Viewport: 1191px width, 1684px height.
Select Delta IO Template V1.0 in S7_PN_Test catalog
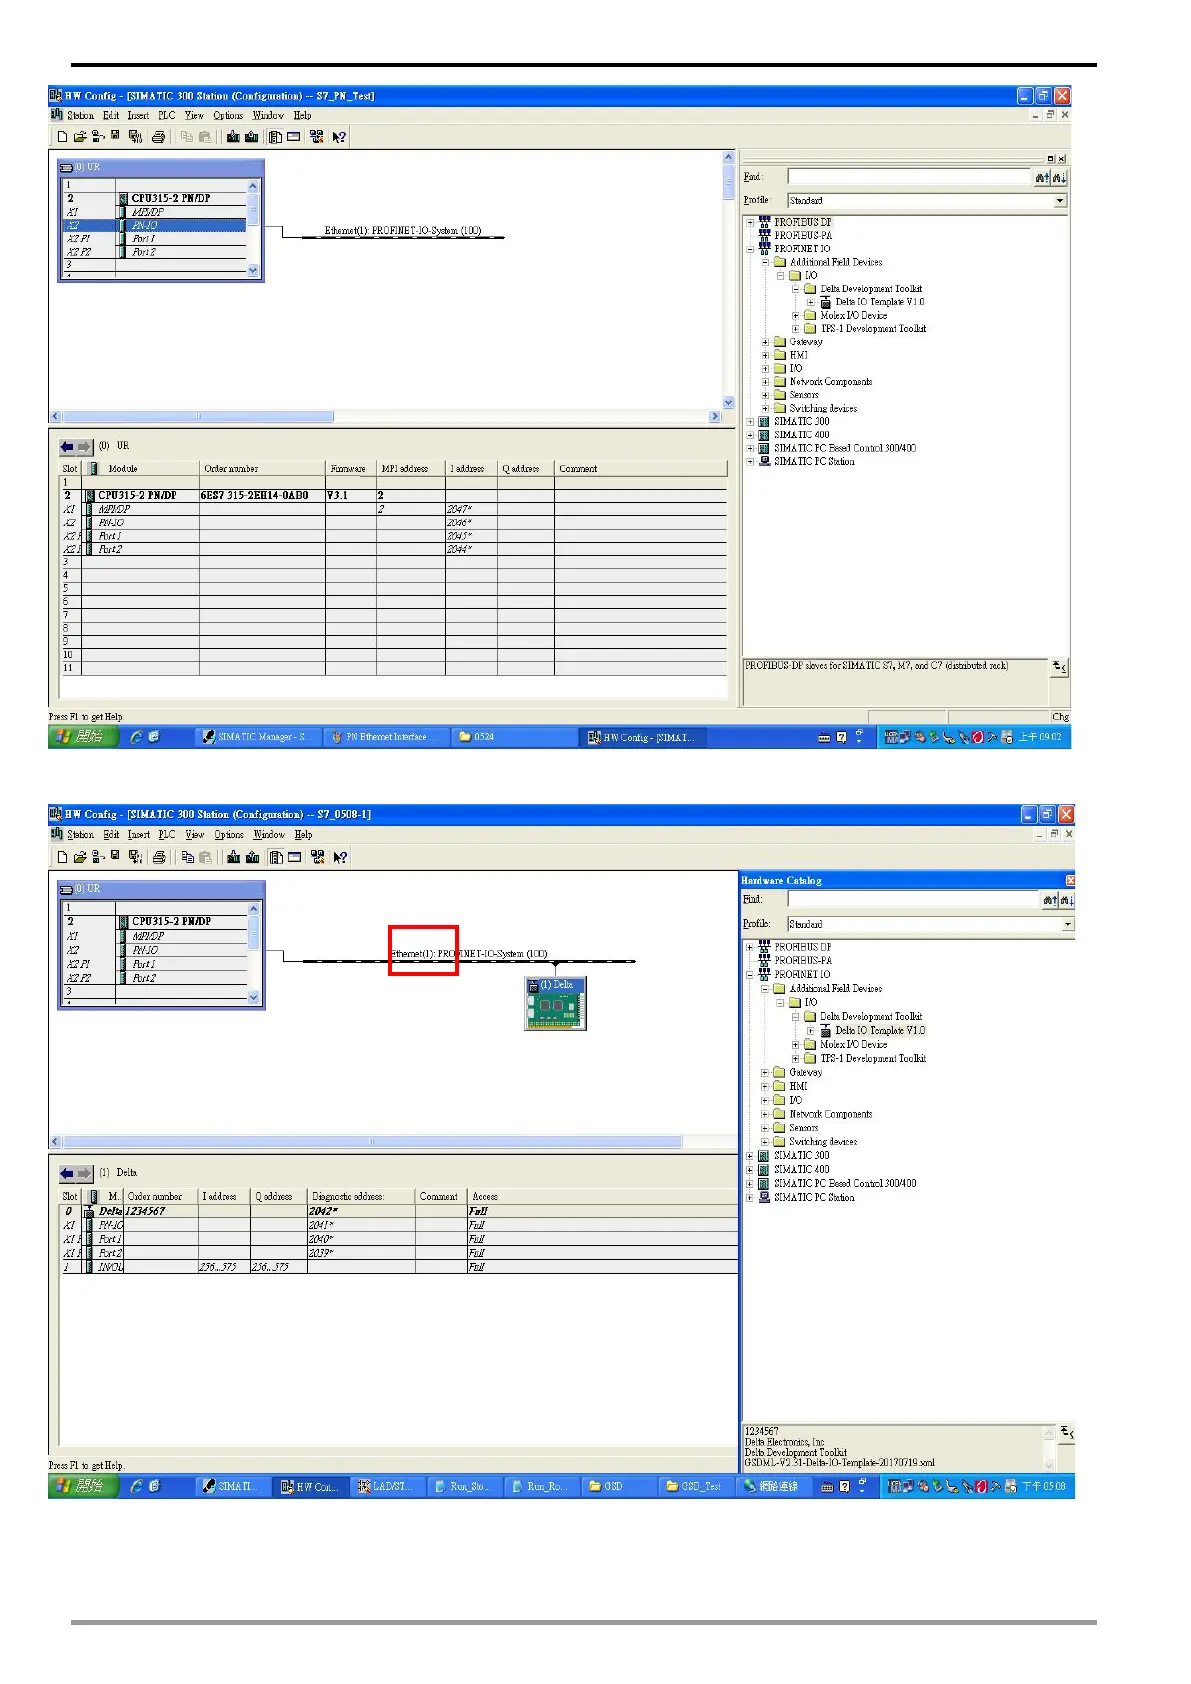pos(880,302)
